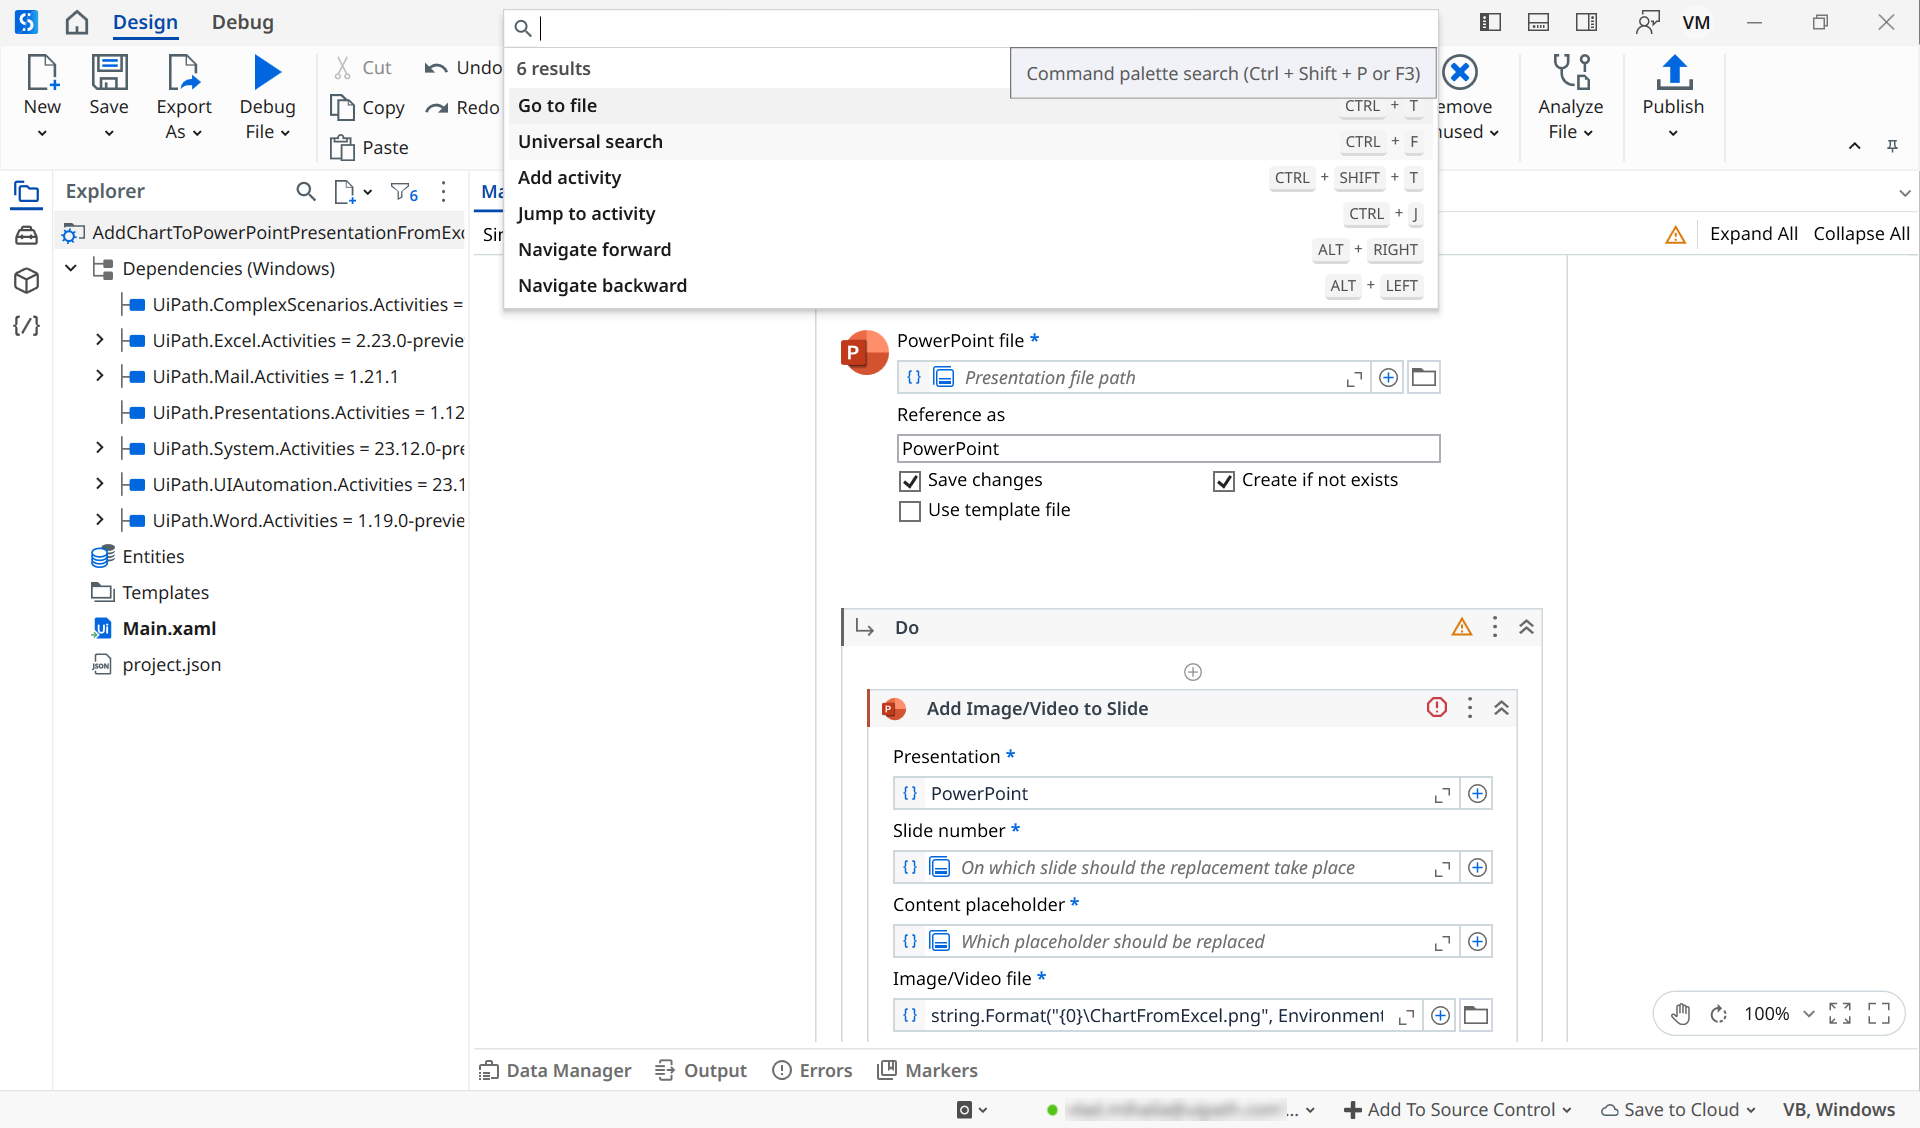Screen dimensions: 1920x1128
Task: Click Add To Source Control button
Action: (x=1458, y=1109)
